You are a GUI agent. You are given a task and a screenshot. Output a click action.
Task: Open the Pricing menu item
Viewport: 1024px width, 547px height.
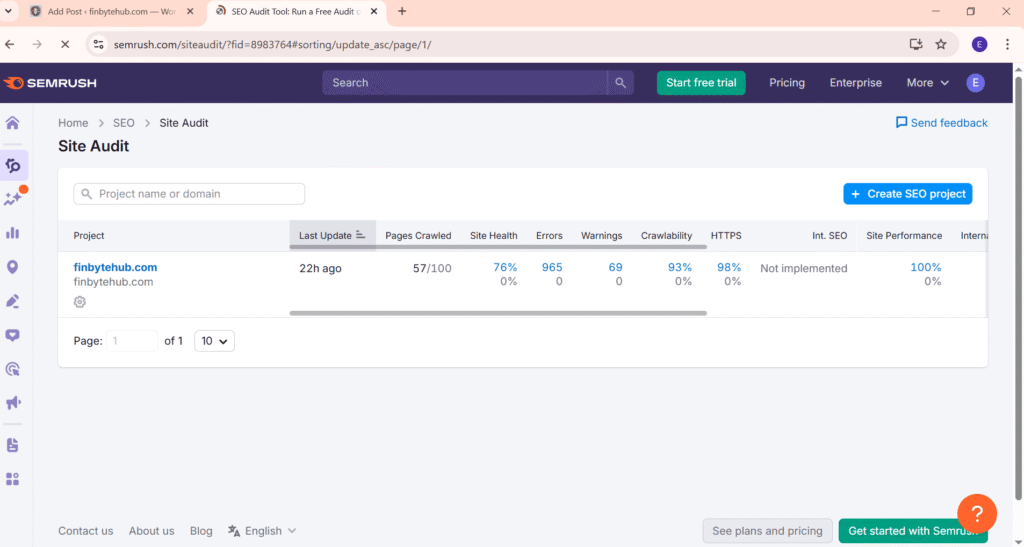[786, 83]
